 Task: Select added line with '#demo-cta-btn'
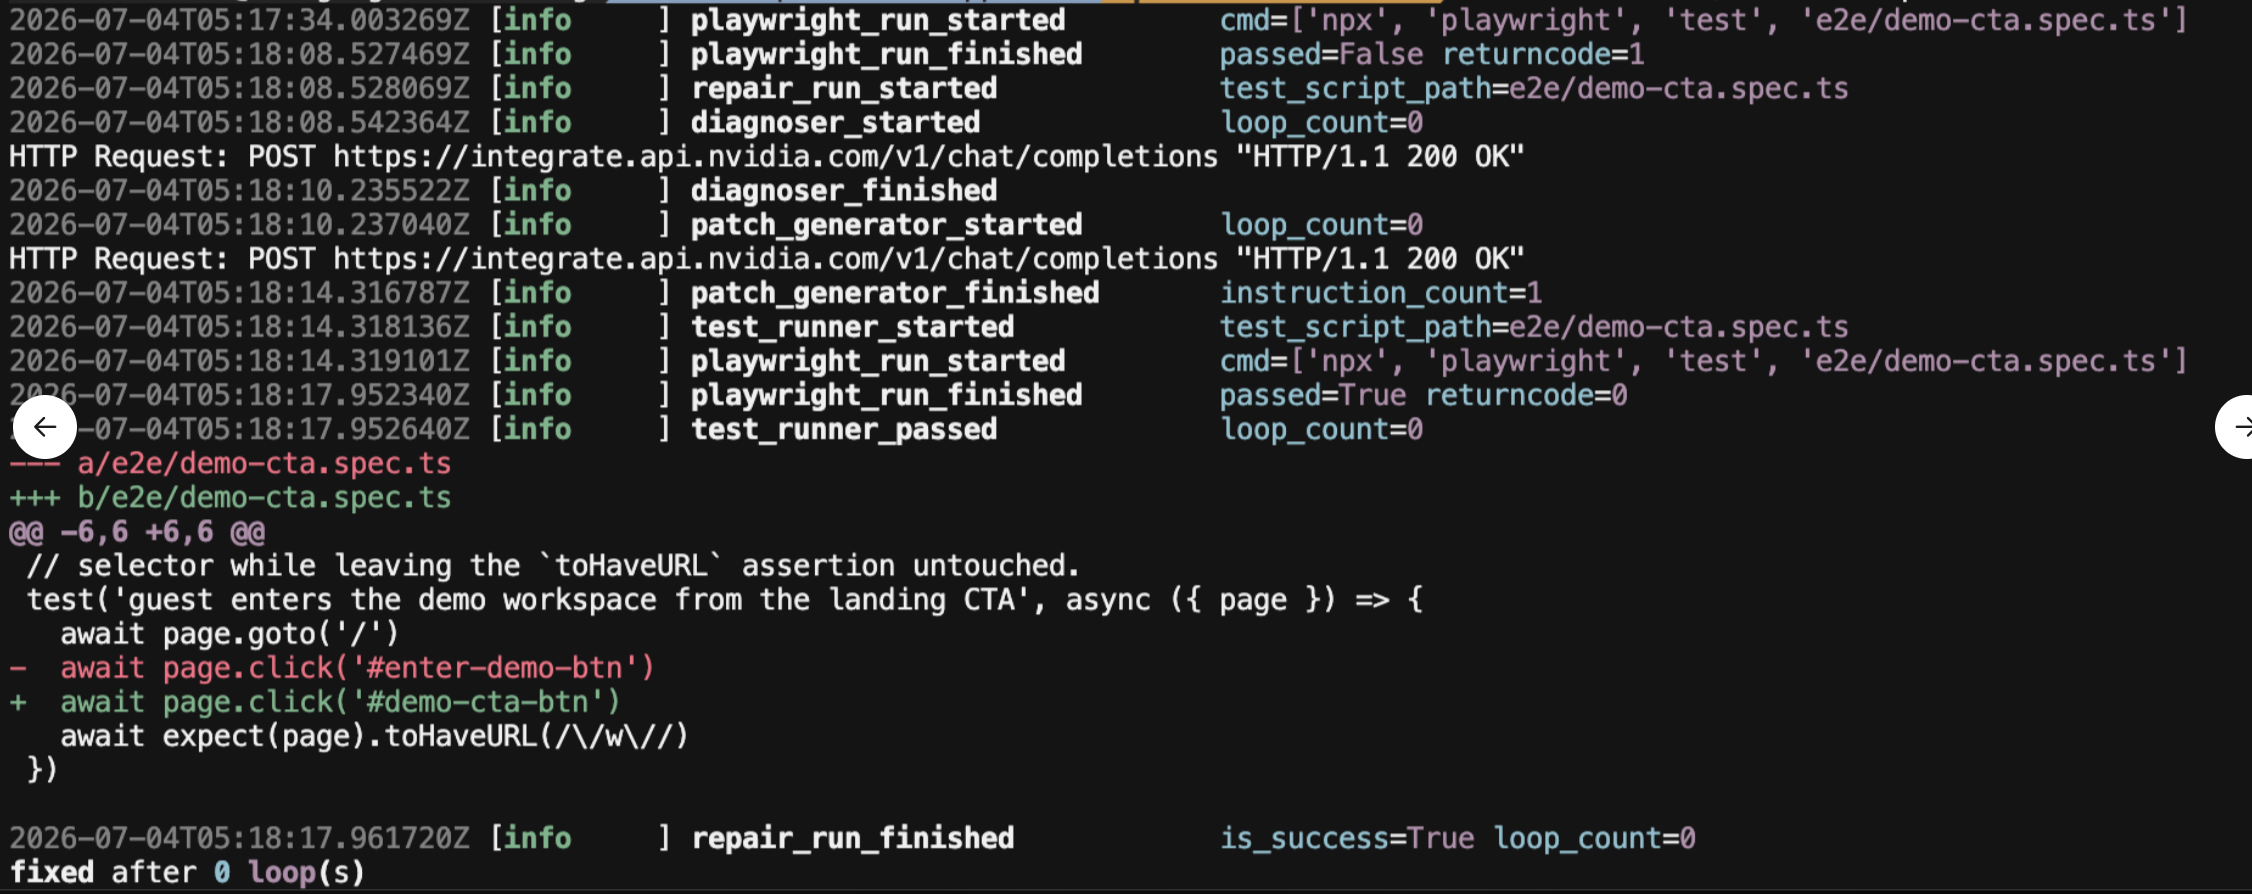[315, 701]
